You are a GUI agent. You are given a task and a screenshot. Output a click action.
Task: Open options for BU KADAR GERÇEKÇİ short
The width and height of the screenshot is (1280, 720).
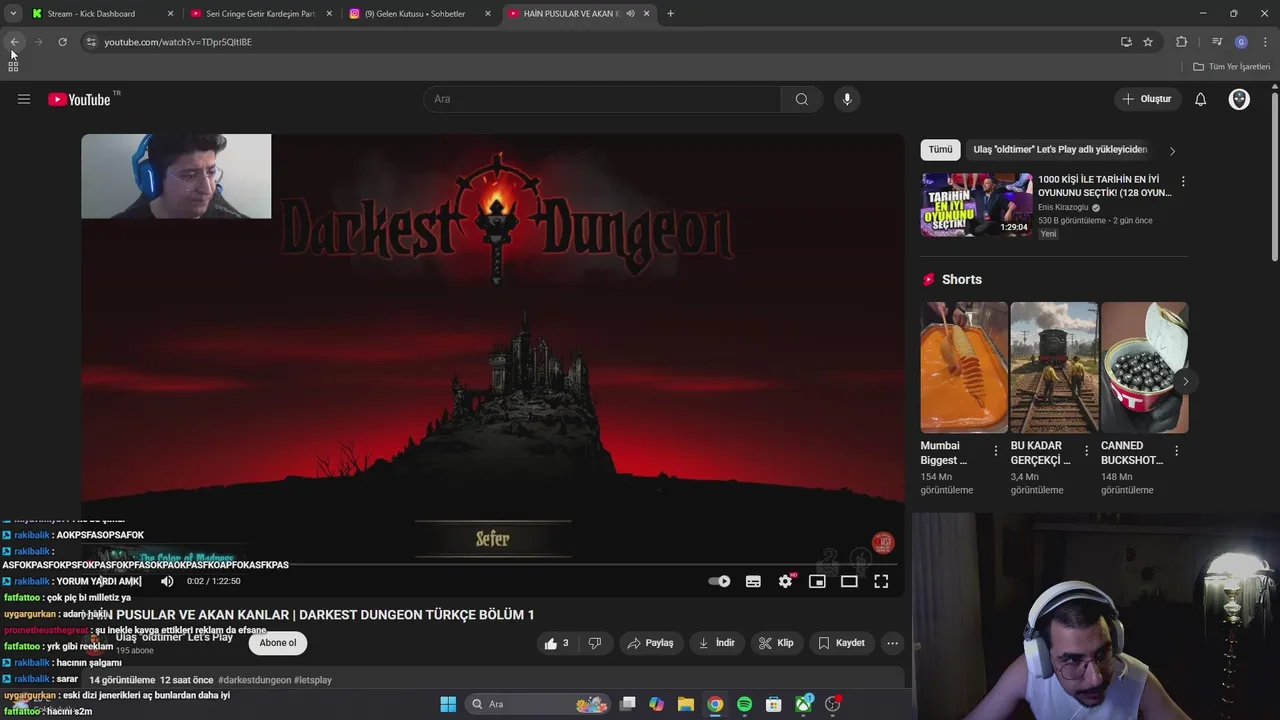click(x=1086, y=451)
